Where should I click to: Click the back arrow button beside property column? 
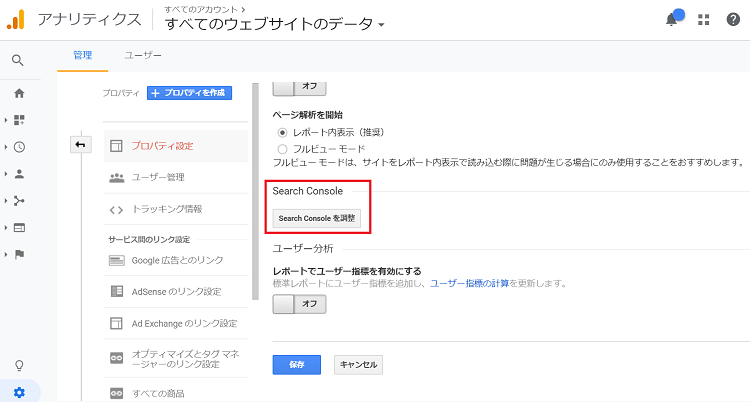pyautogui.click(x=80, y=145)
